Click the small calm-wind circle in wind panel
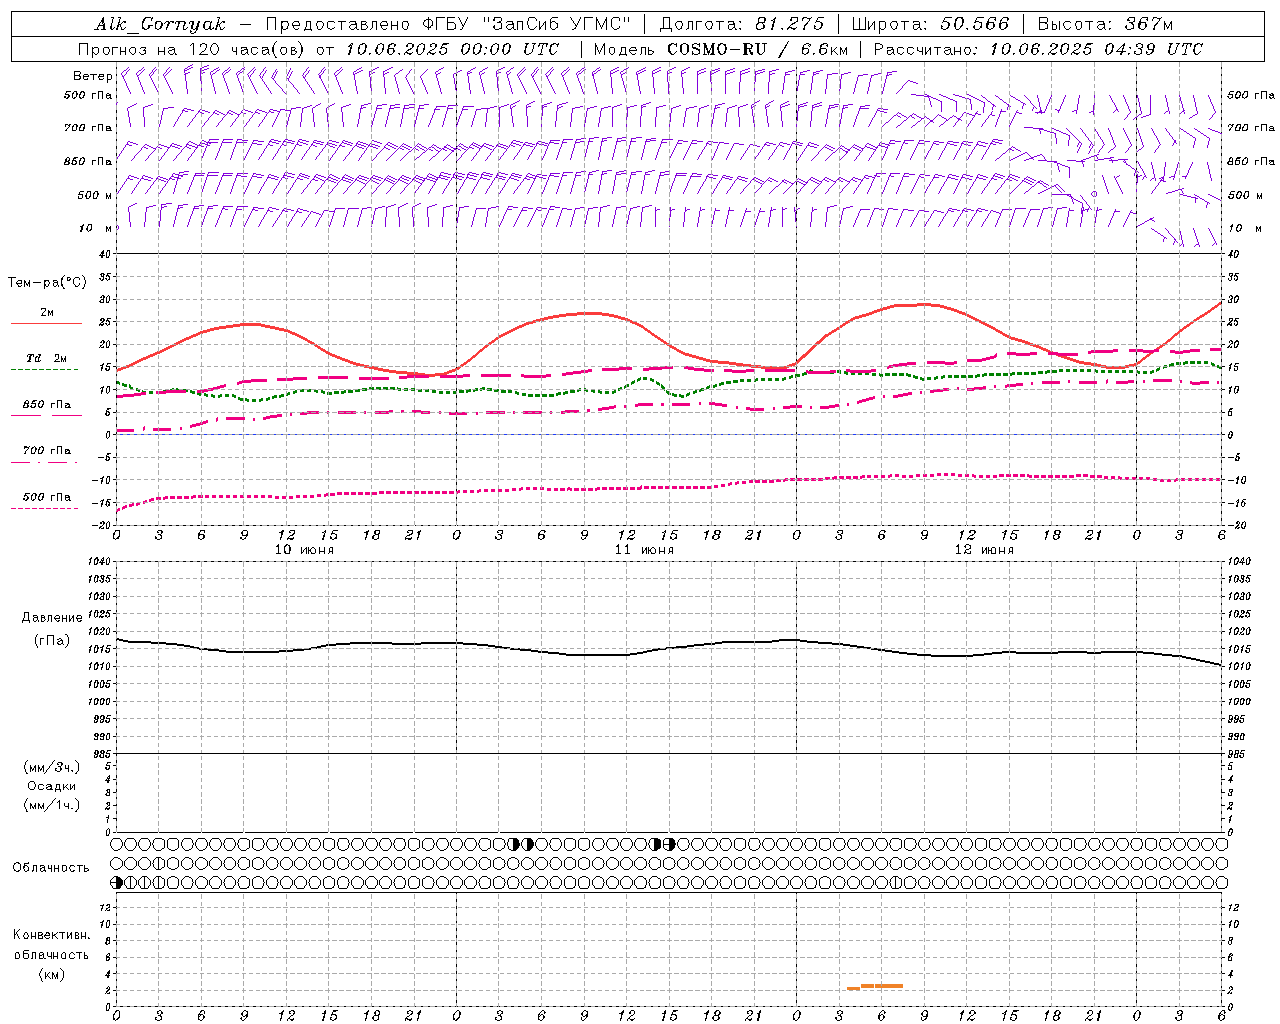Viewport: 1280px width, 1024px height. click(1094, 194)
